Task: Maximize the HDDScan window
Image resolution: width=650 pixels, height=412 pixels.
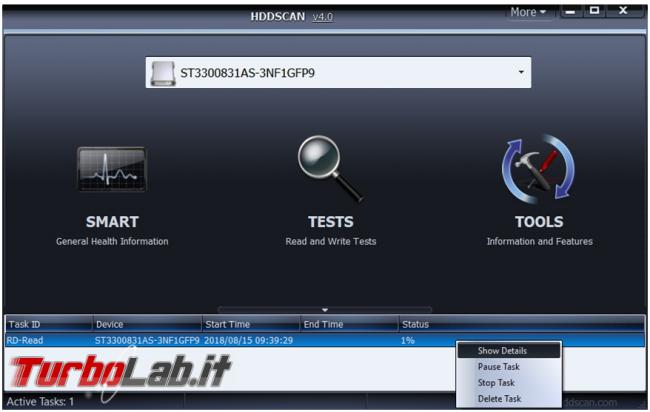Action: point(594,11)
